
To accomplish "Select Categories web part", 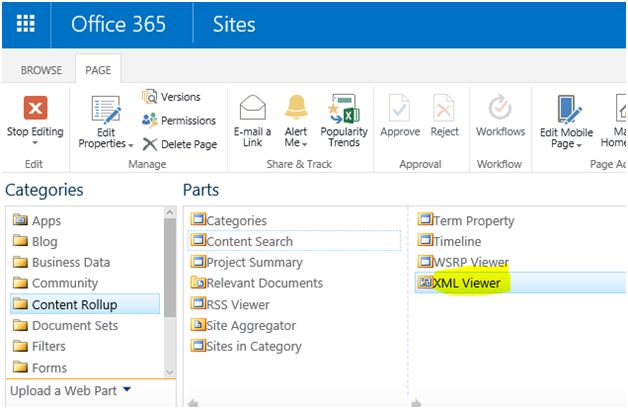I will [x=229, y=220].
